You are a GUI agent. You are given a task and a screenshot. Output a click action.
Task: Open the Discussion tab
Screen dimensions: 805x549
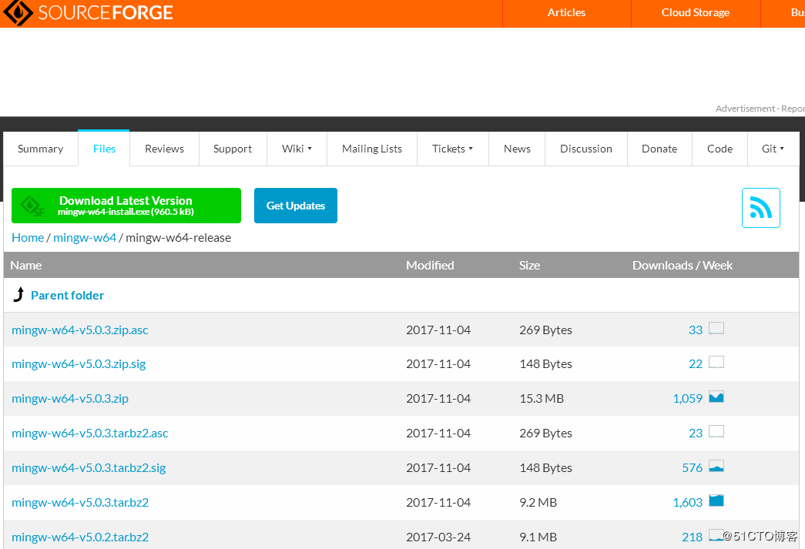[586, 148]
